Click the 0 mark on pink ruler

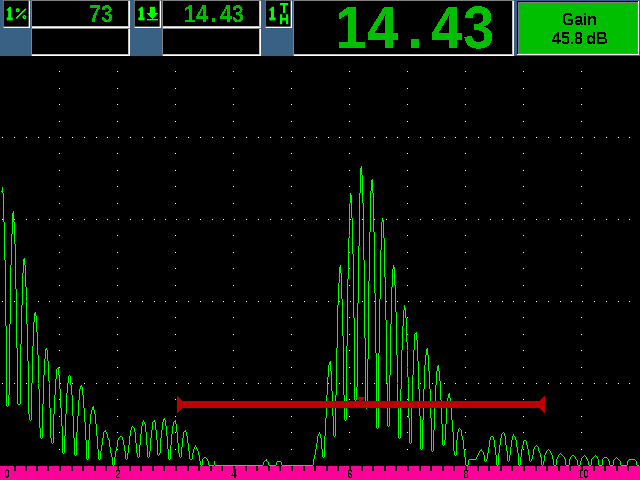click(7, 473)
